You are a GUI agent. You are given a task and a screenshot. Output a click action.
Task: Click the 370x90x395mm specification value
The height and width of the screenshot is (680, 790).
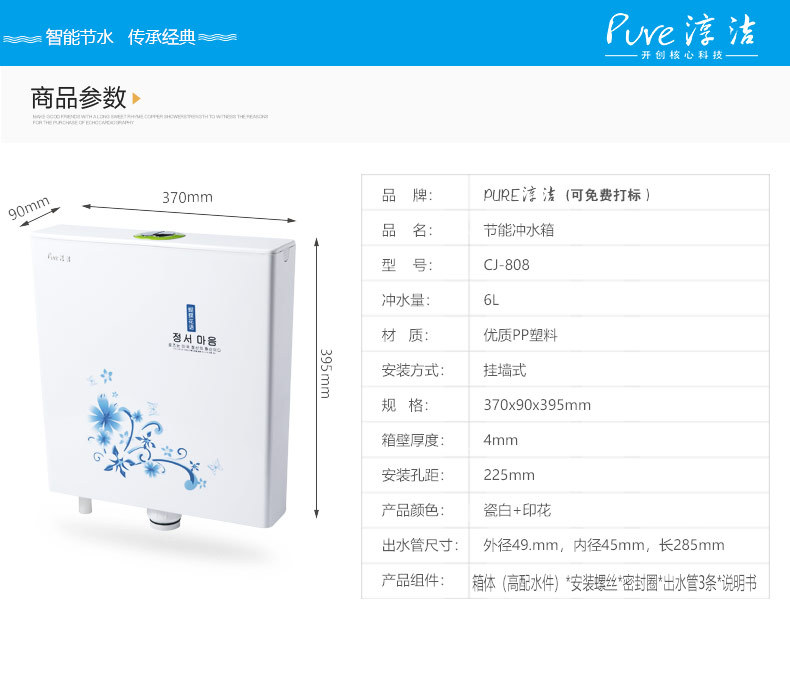(537, 405)
